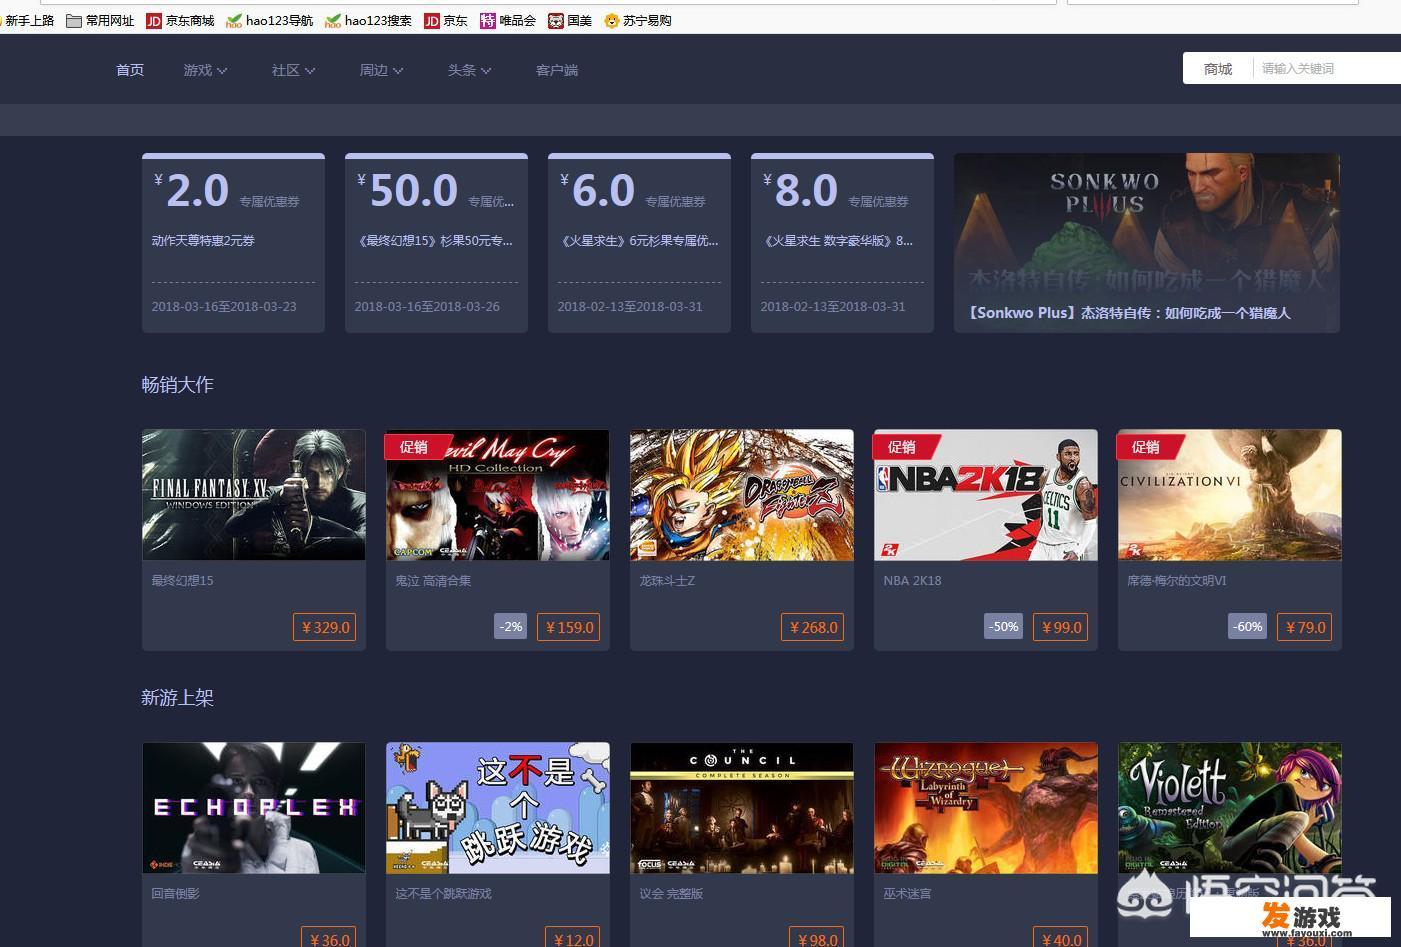Open the Wizrogue Labyrinth of Wizardry cover

point(986,808)
